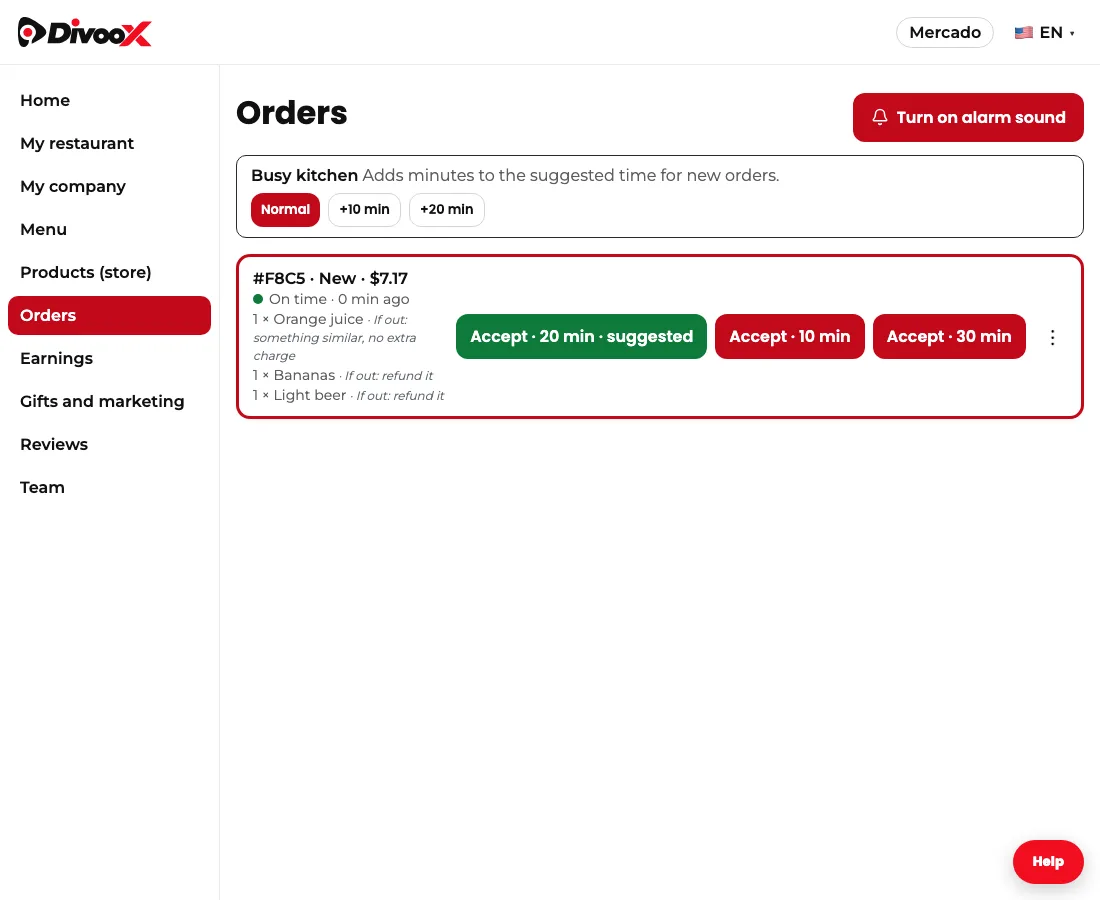Screen dimensions: 1100x900
Task: Click the Light beer item line
Action: [x=349, y=396]
